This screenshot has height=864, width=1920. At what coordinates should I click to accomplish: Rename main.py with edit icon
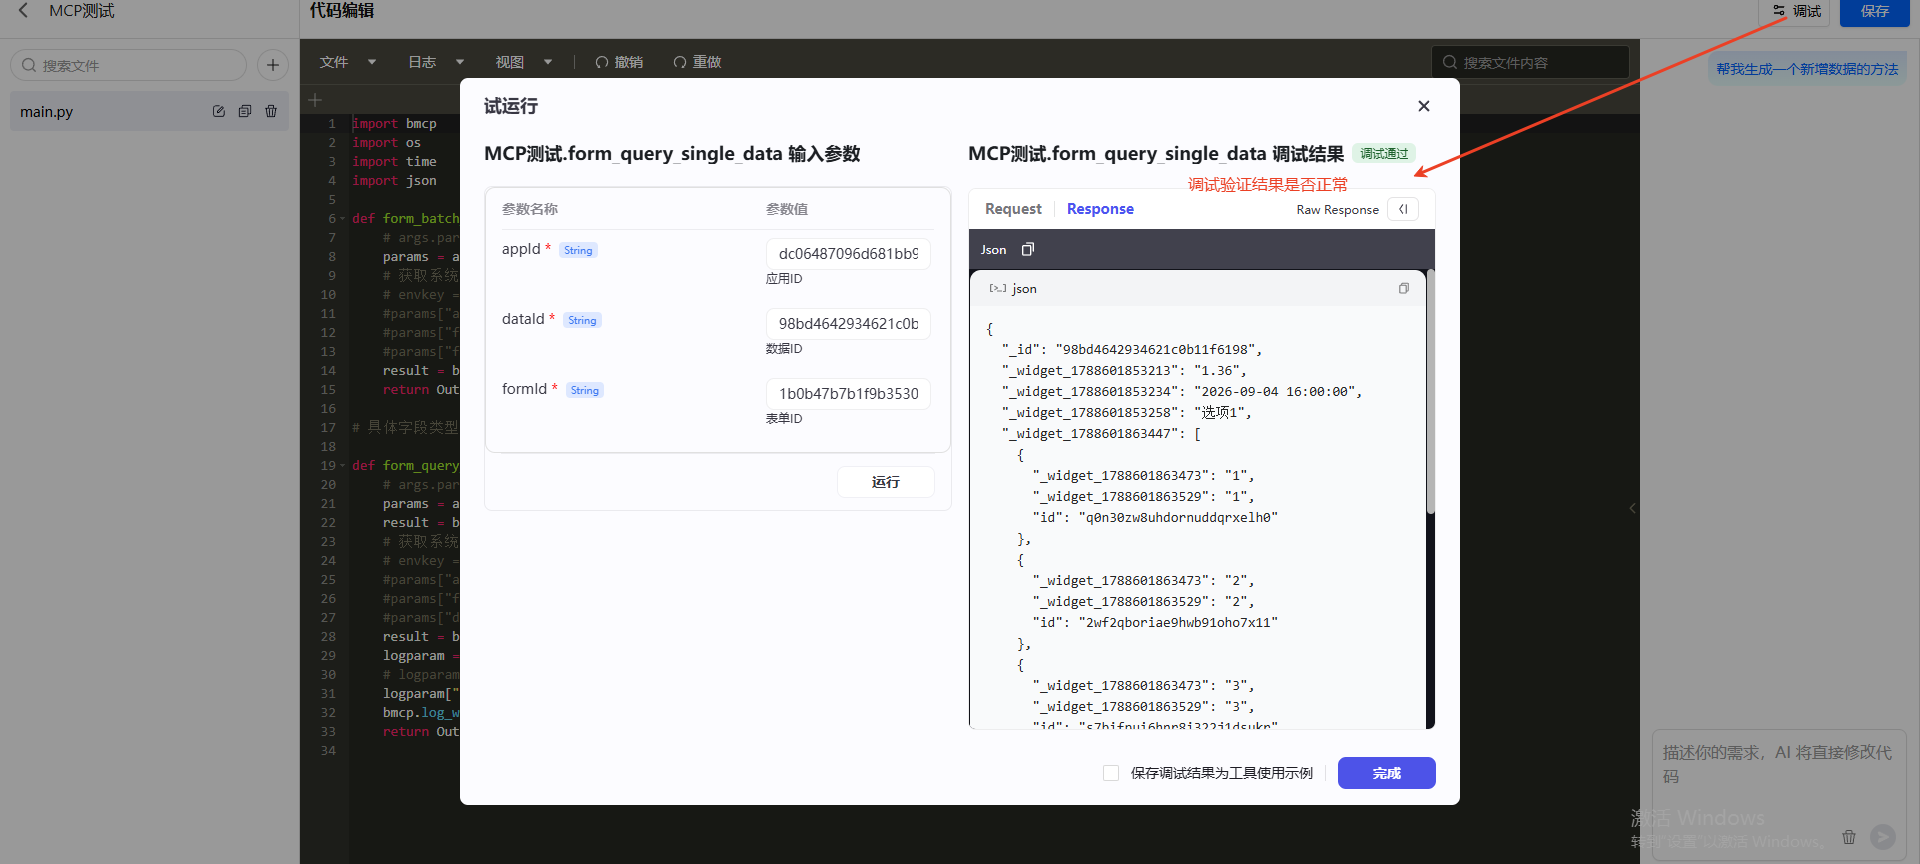219,111
